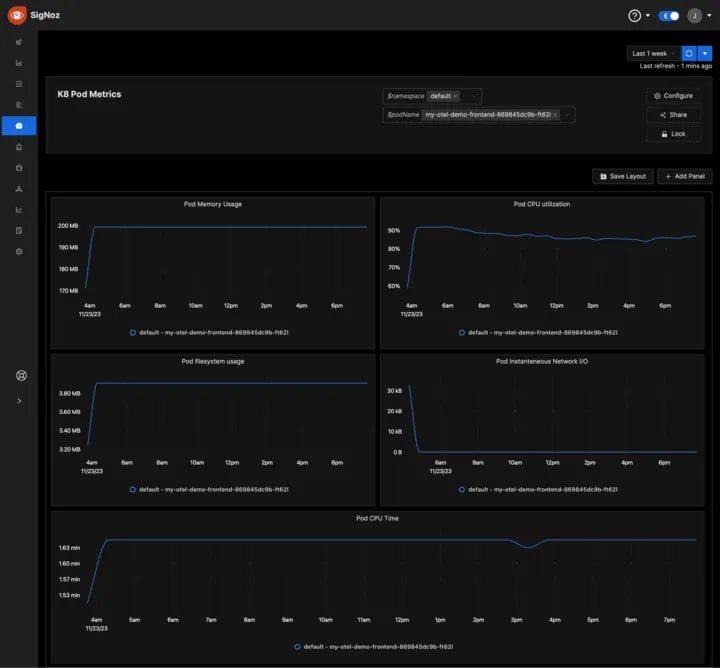This screenshot has height=668, width=720.
Task: Toggle legend series in Pod CPU utilization panel
Action: (x=538, y=332)
